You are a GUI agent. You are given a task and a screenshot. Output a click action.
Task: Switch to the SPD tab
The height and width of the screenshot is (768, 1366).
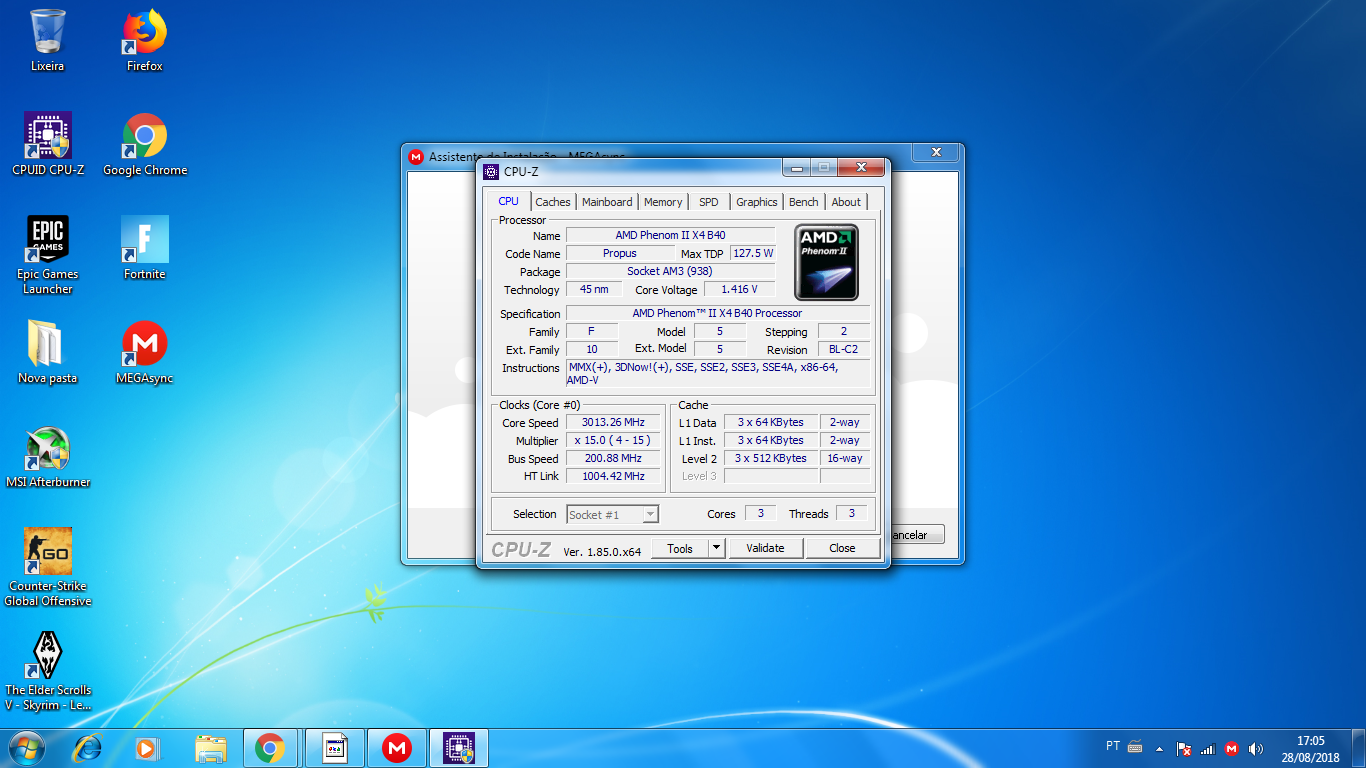click(x=709, y=202)
